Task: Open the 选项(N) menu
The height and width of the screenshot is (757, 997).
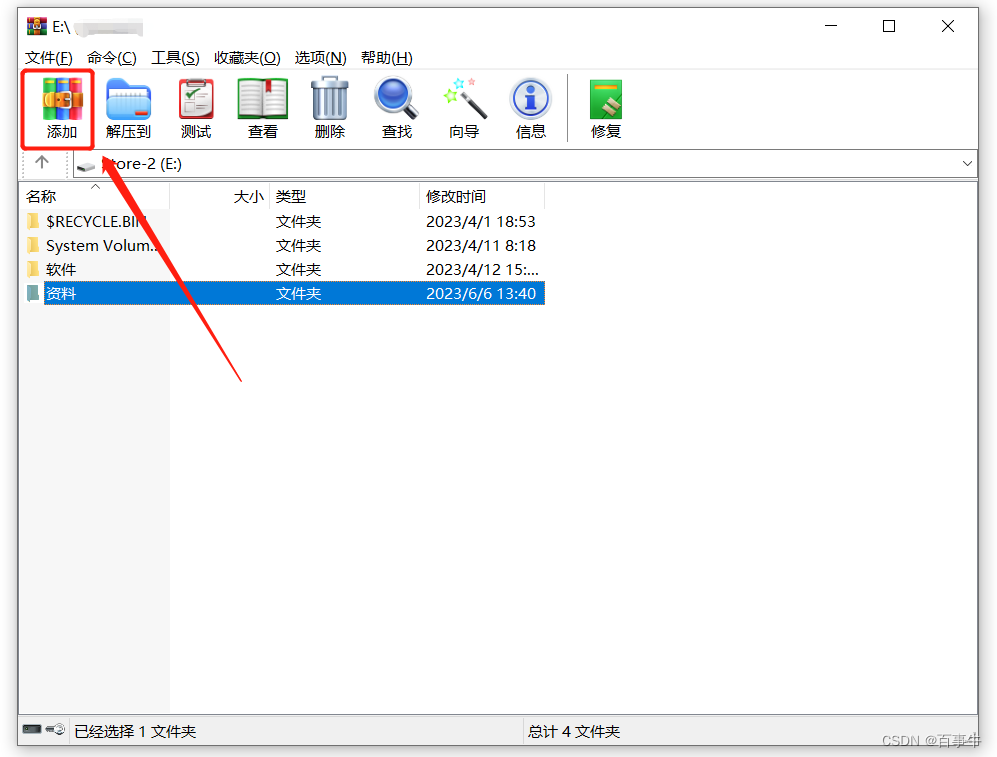Action: [320, 58]
